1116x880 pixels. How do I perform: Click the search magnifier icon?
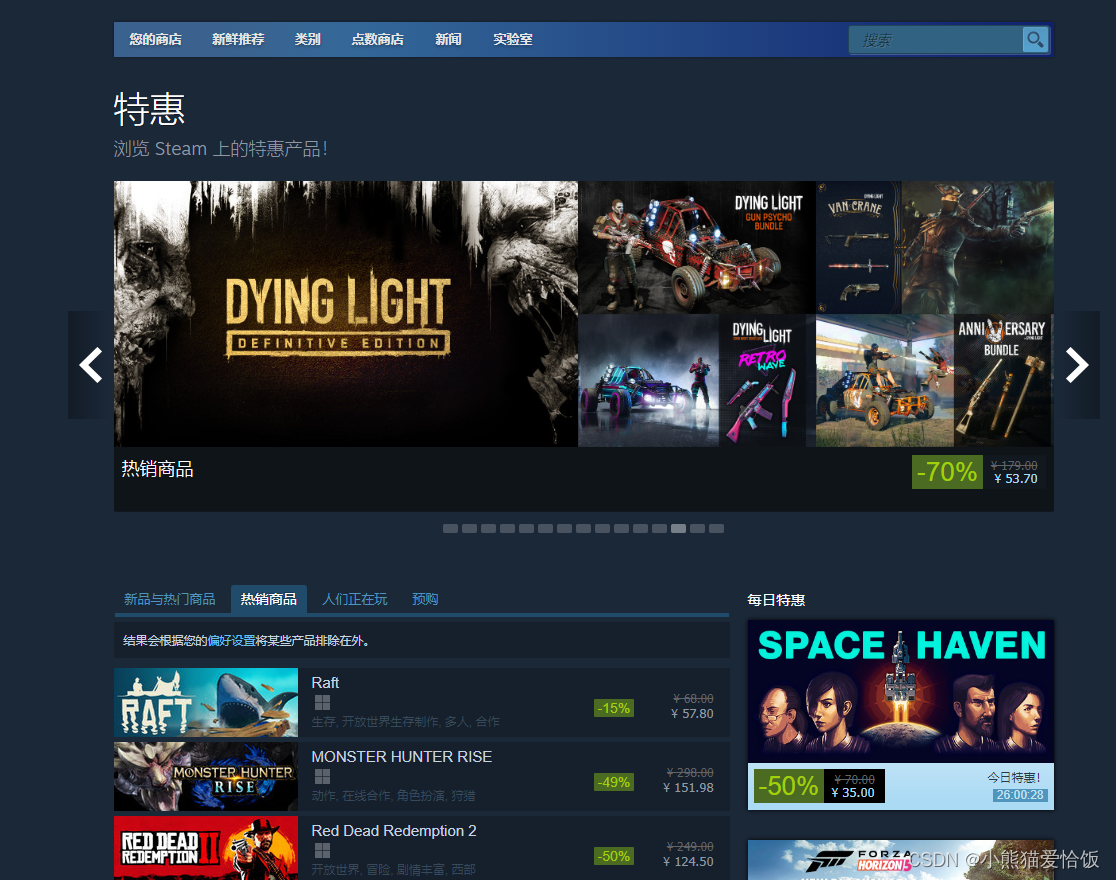pos(1035,39)
